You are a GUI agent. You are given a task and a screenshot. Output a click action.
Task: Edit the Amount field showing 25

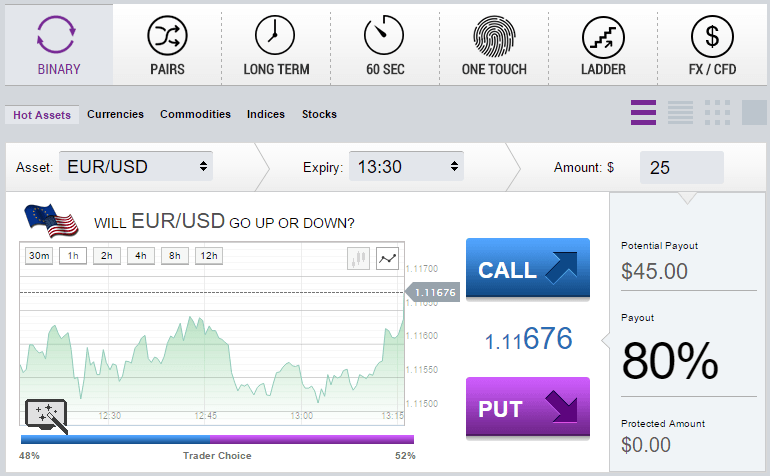(x=682, y=168)
